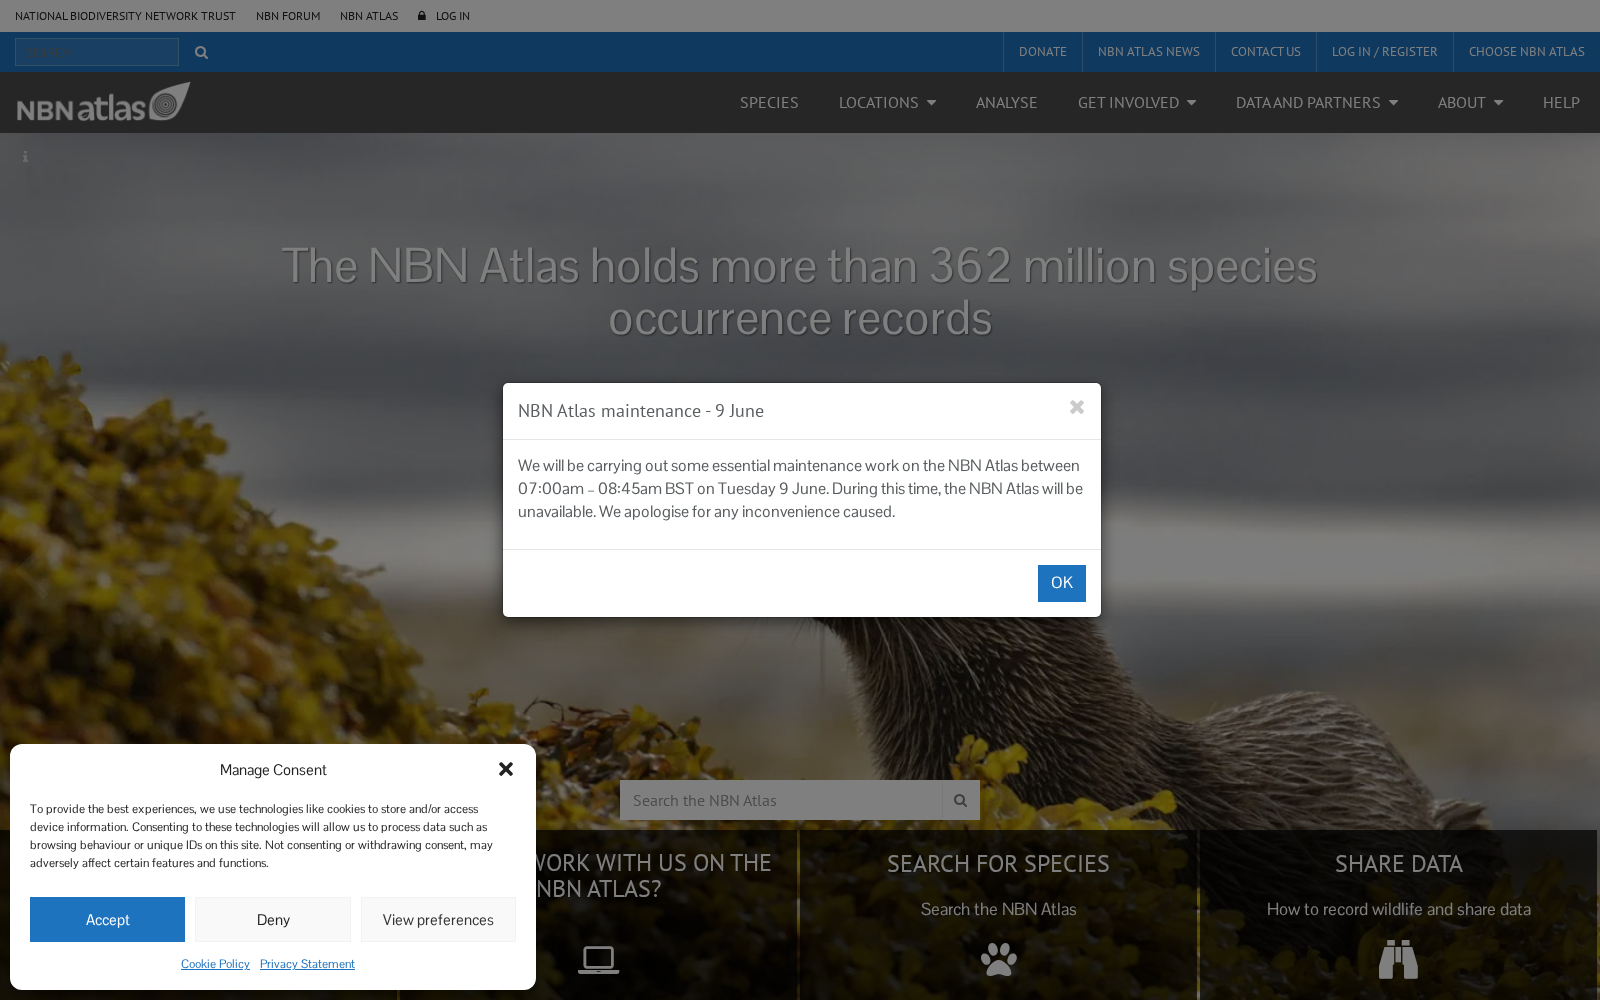Deny cookies in Manage Consent
Image resolution: width=1600 pixels, height=1000 pixels.
point(273,919)
